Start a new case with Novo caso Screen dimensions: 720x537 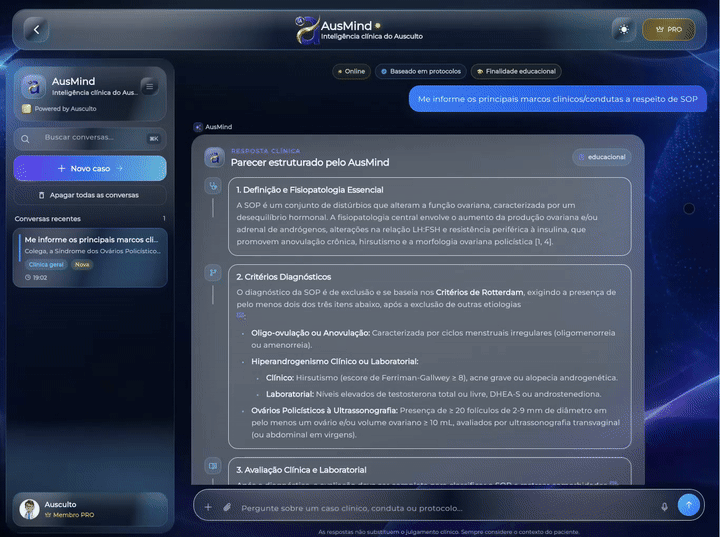[x=90, y=169]
